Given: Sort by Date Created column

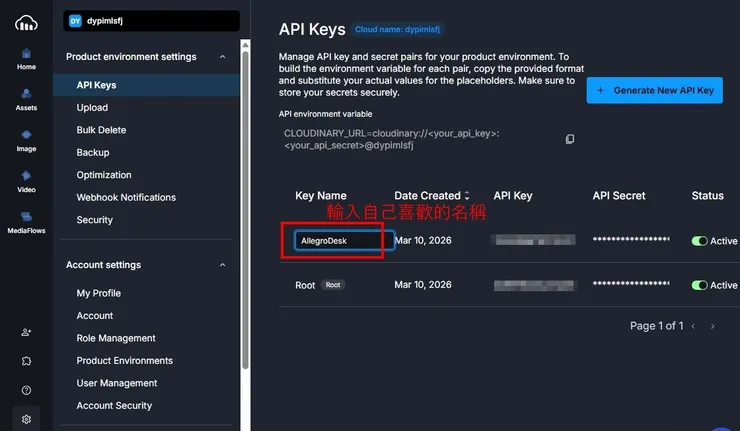Looking at the screenshot, I should coord(466,196).
